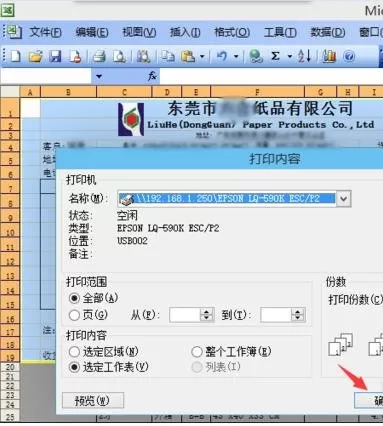The width and height of the screenshot is (383, 426).
Task: Click the Excel application icon in title bar
Action: (x=7, y=10)
